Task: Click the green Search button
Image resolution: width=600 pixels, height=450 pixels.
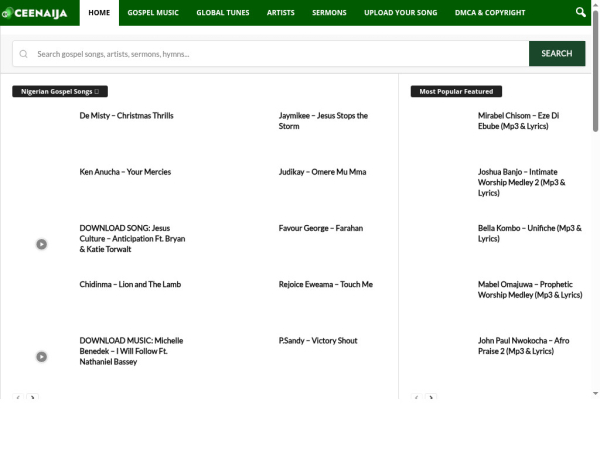Action: pyautogui.click(x=557, y=54)
